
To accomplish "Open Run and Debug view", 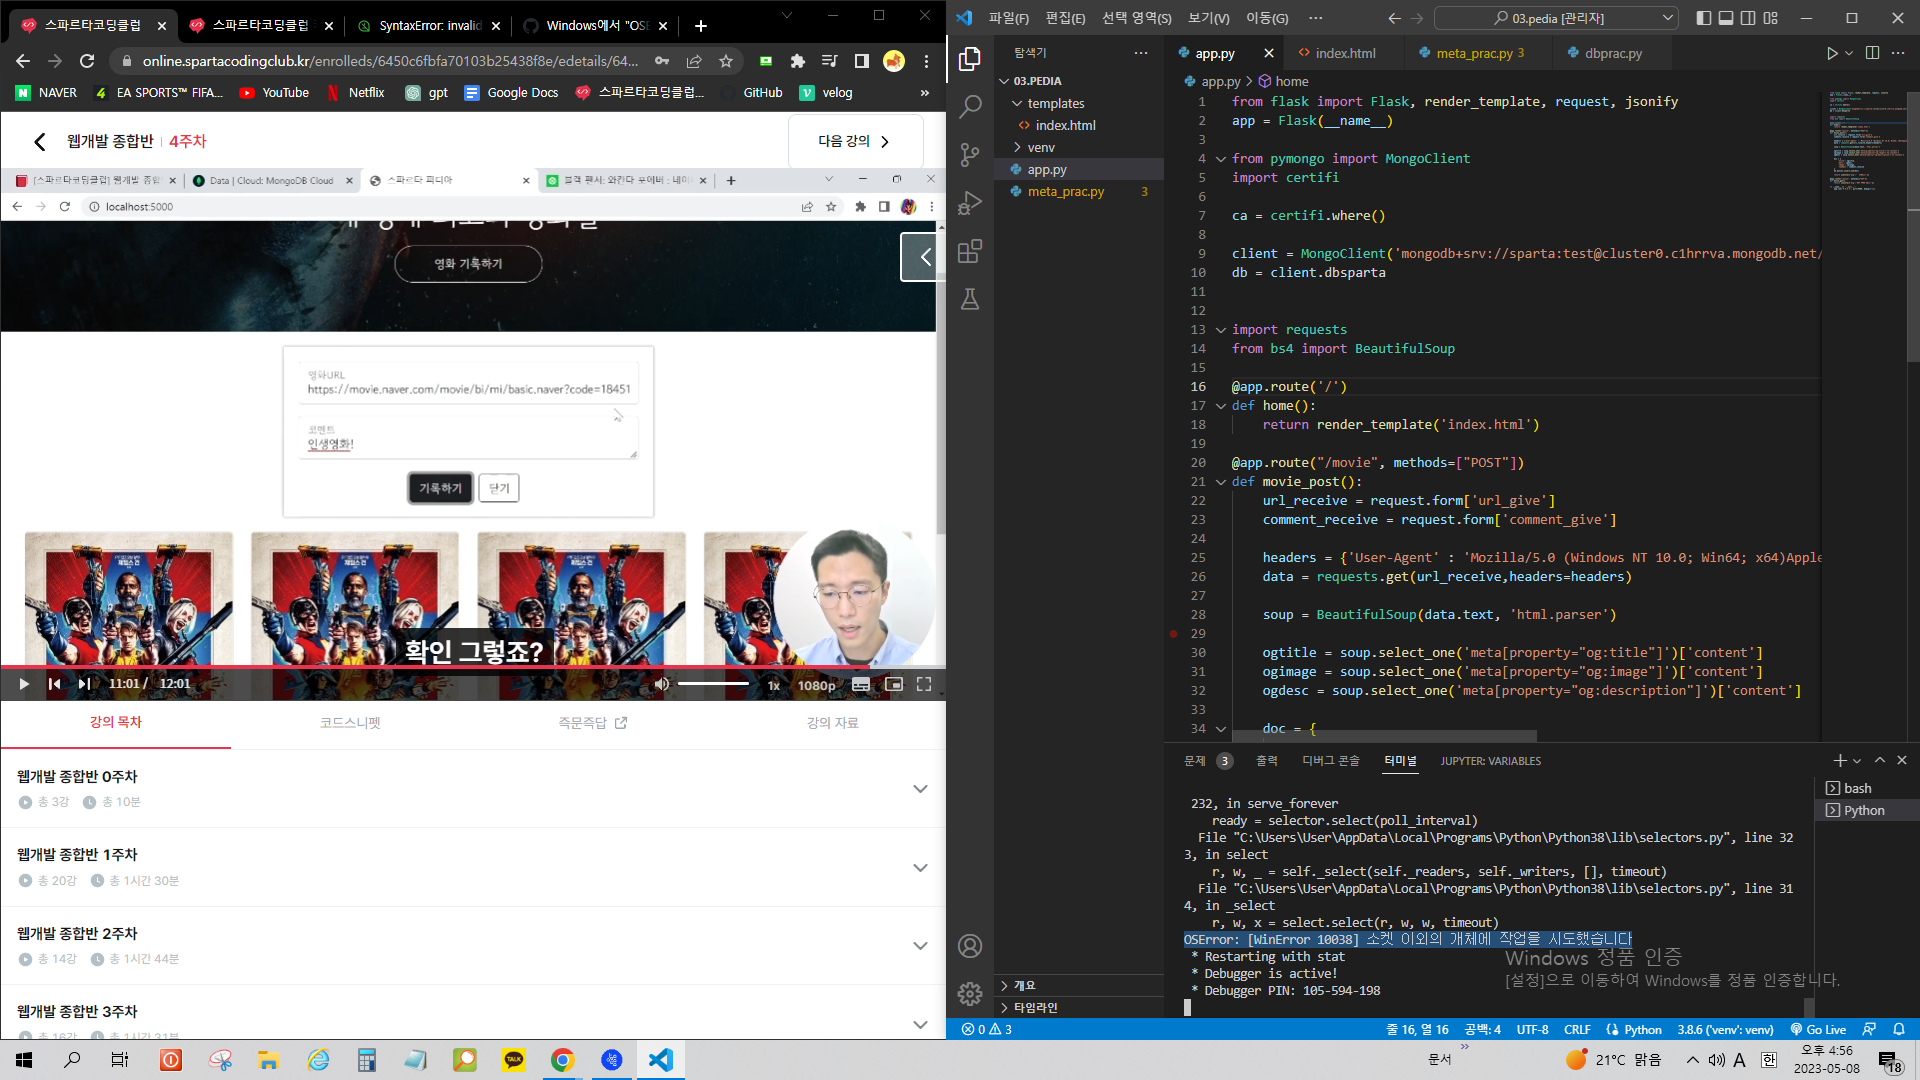I will [969, 203].
